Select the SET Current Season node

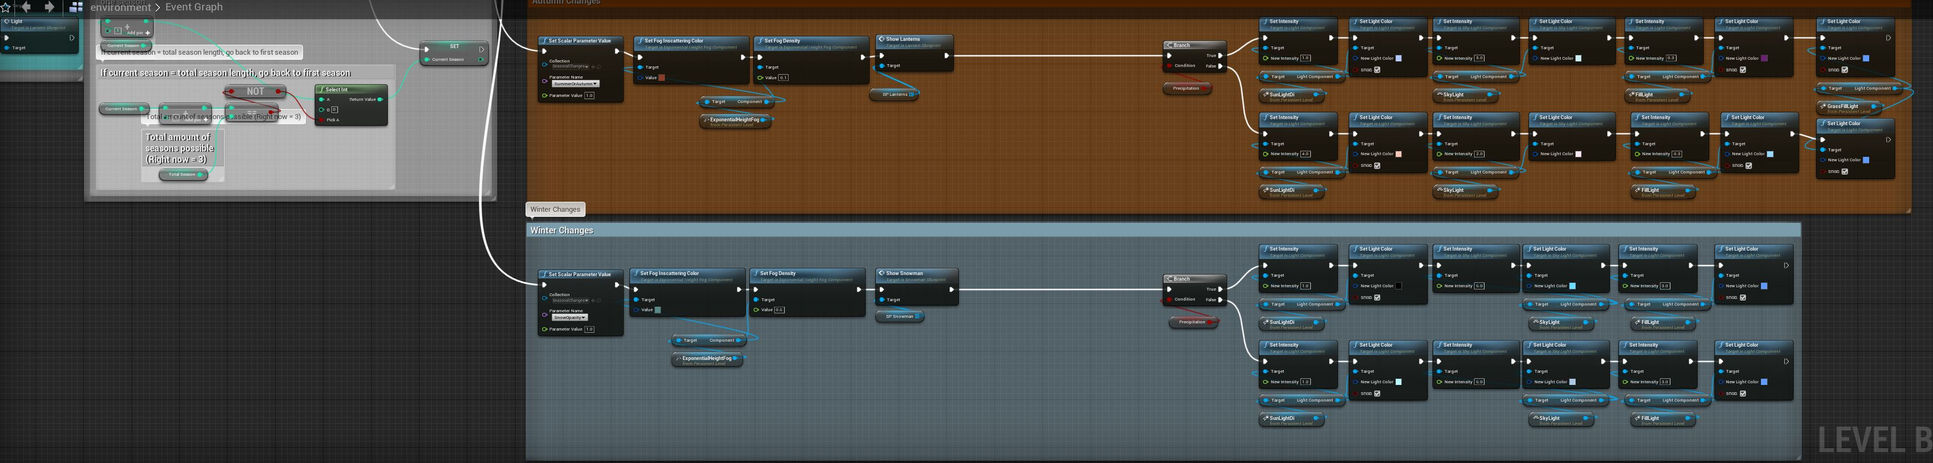tap(454, 53)
